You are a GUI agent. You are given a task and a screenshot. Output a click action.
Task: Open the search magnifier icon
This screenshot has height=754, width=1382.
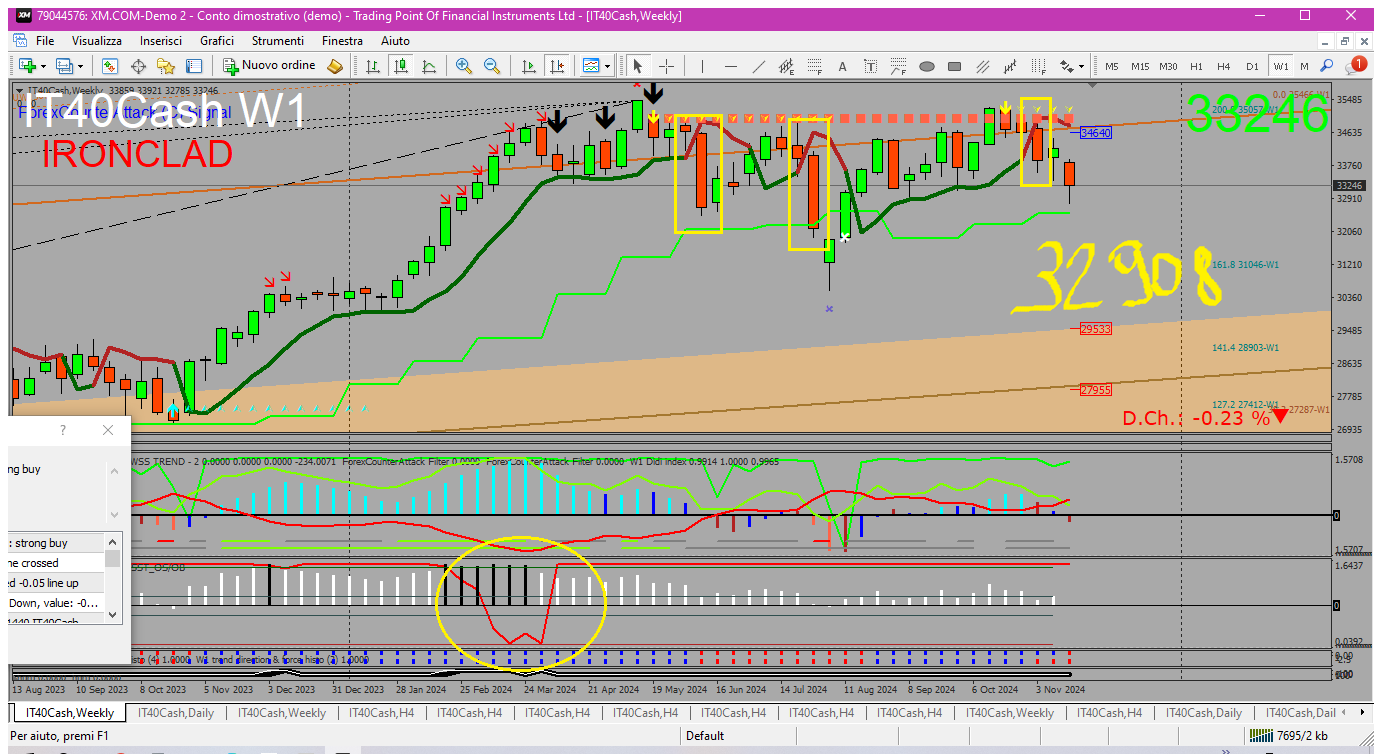point(1327,66)
